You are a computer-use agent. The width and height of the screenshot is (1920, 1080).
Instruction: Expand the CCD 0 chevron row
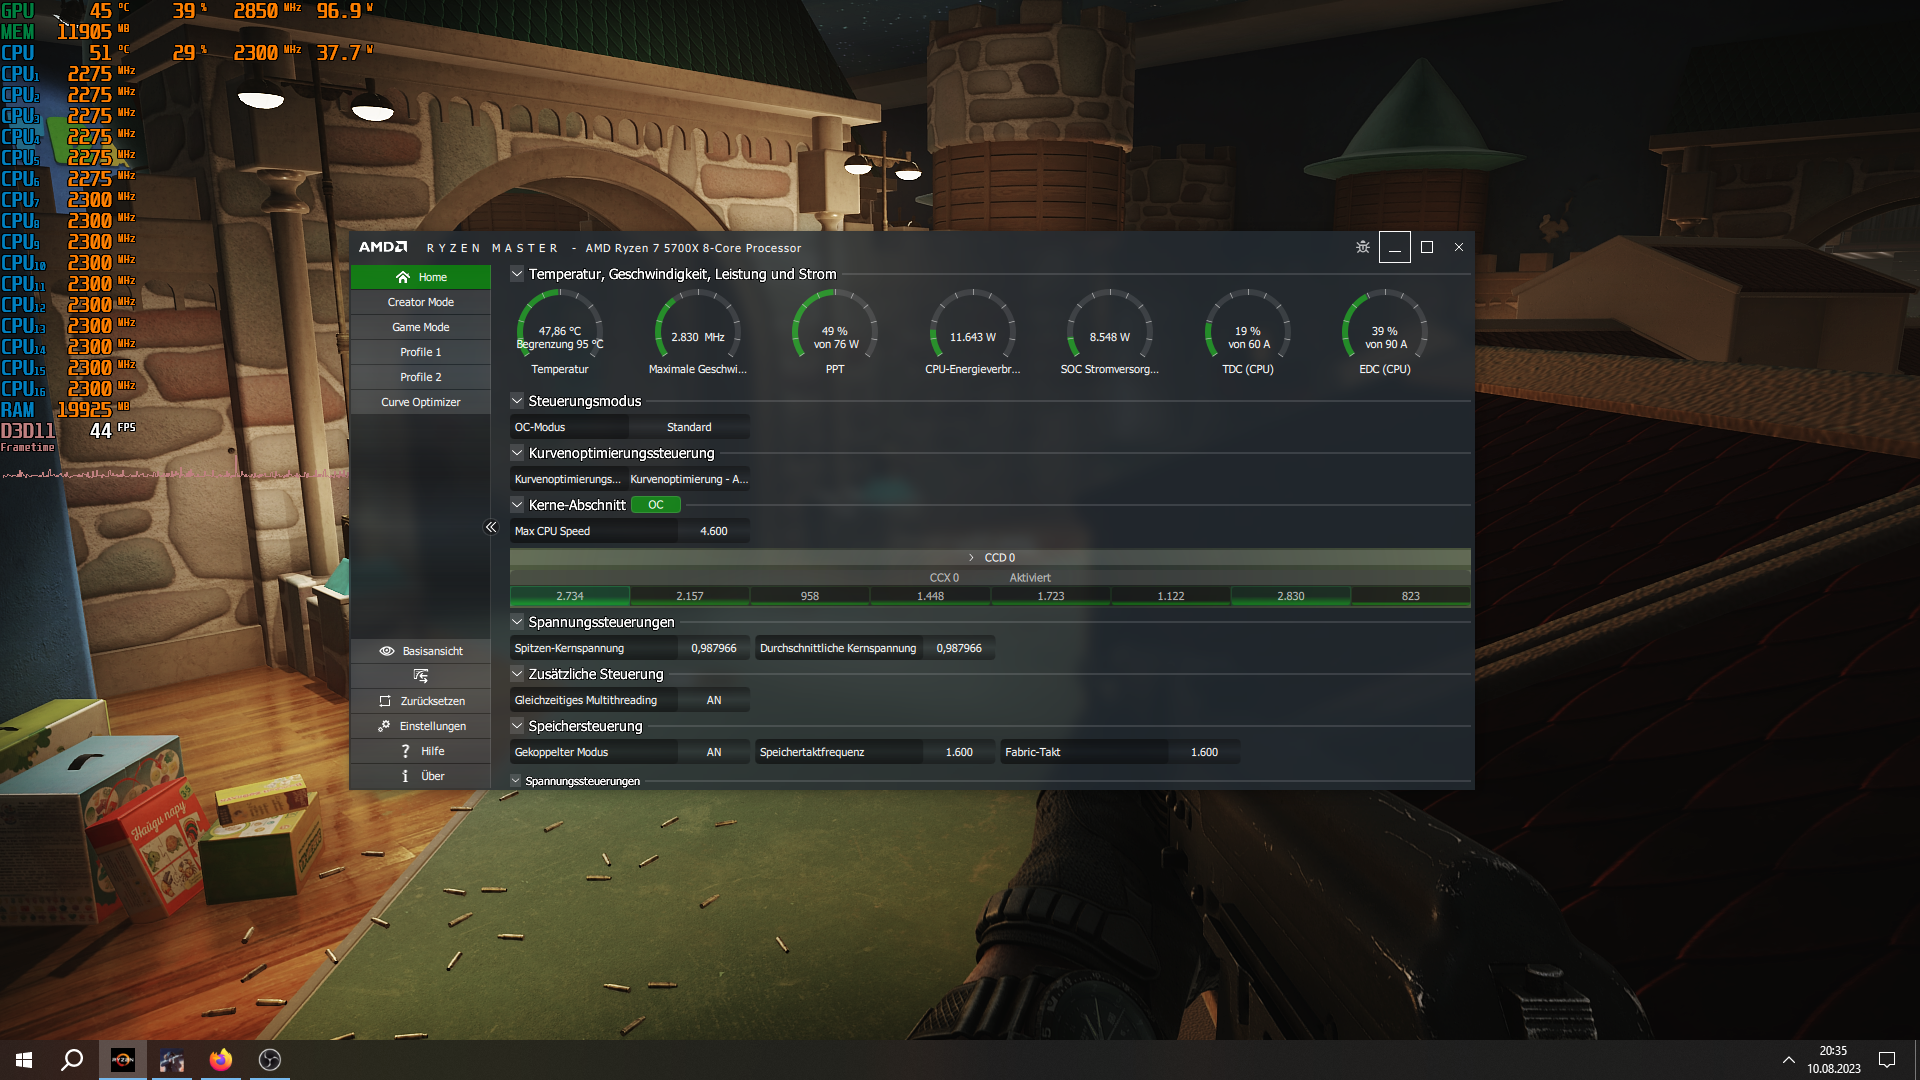971,558
